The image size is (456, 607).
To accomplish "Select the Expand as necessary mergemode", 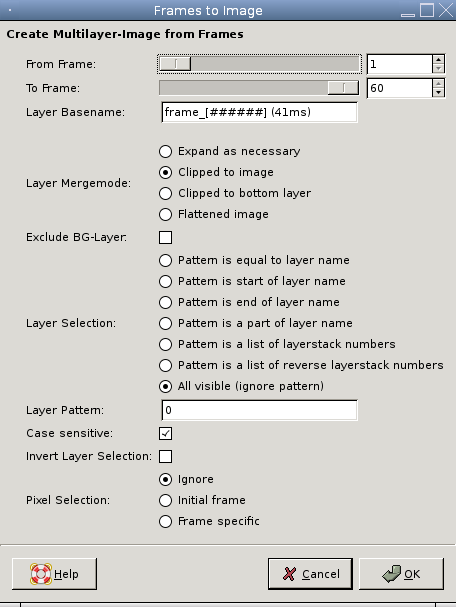I will pyautogui.click(x=230, y=151).
